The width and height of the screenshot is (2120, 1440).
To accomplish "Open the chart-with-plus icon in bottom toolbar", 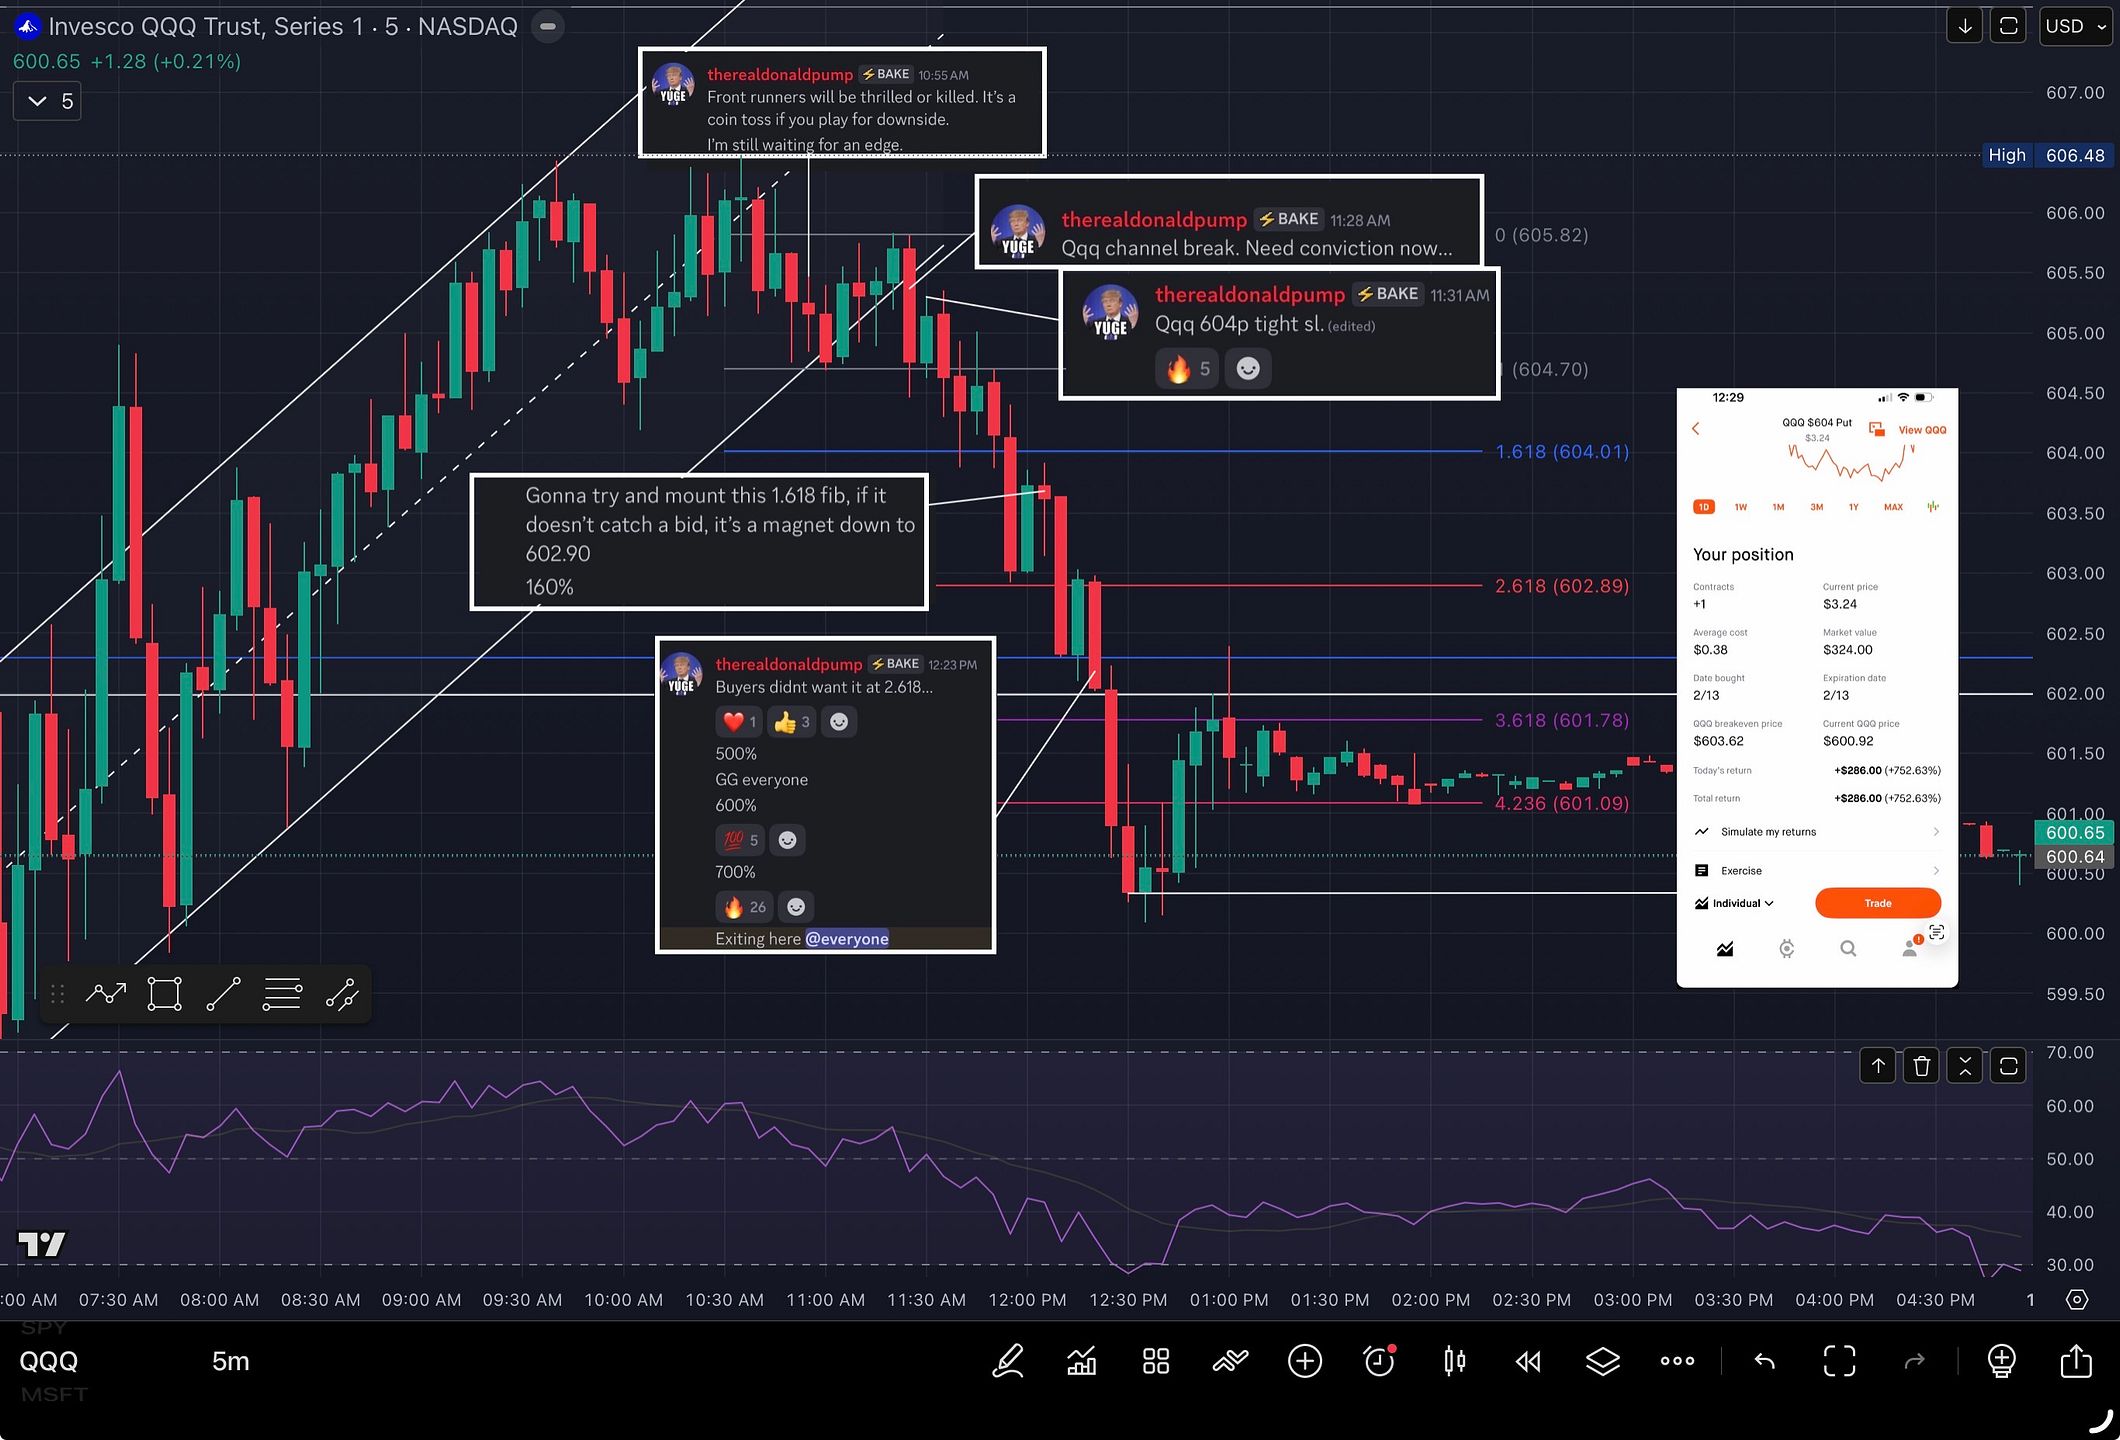I will tap(1082, 1361).
